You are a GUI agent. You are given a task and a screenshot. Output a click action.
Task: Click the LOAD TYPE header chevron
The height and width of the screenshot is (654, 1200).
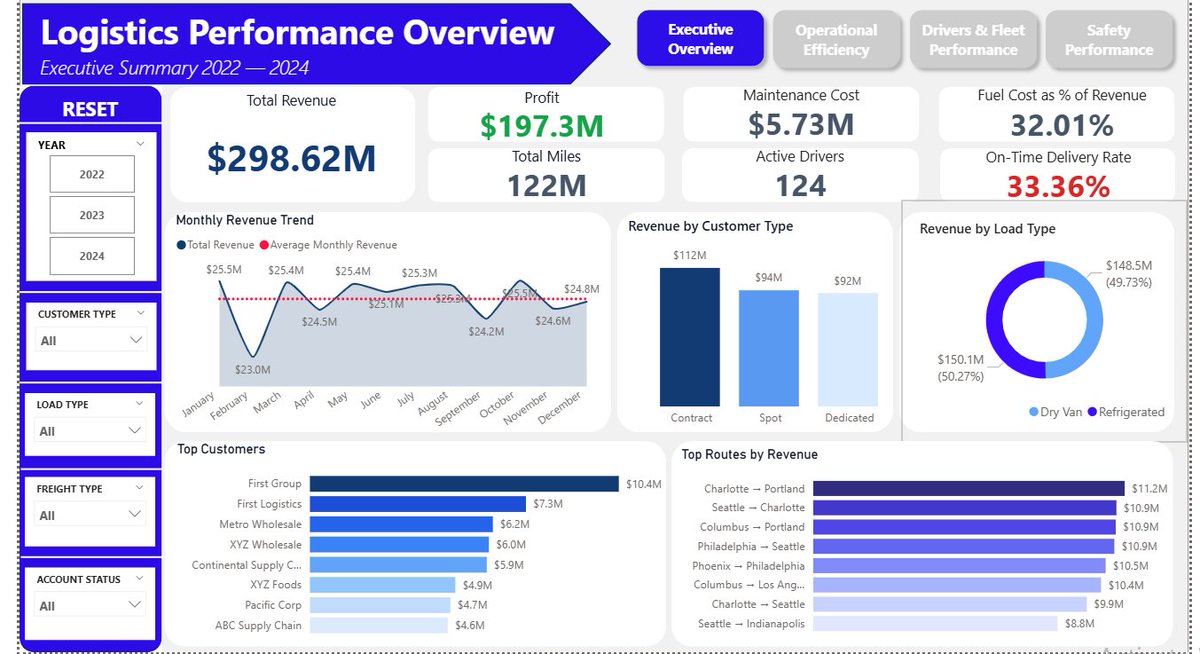138,404
